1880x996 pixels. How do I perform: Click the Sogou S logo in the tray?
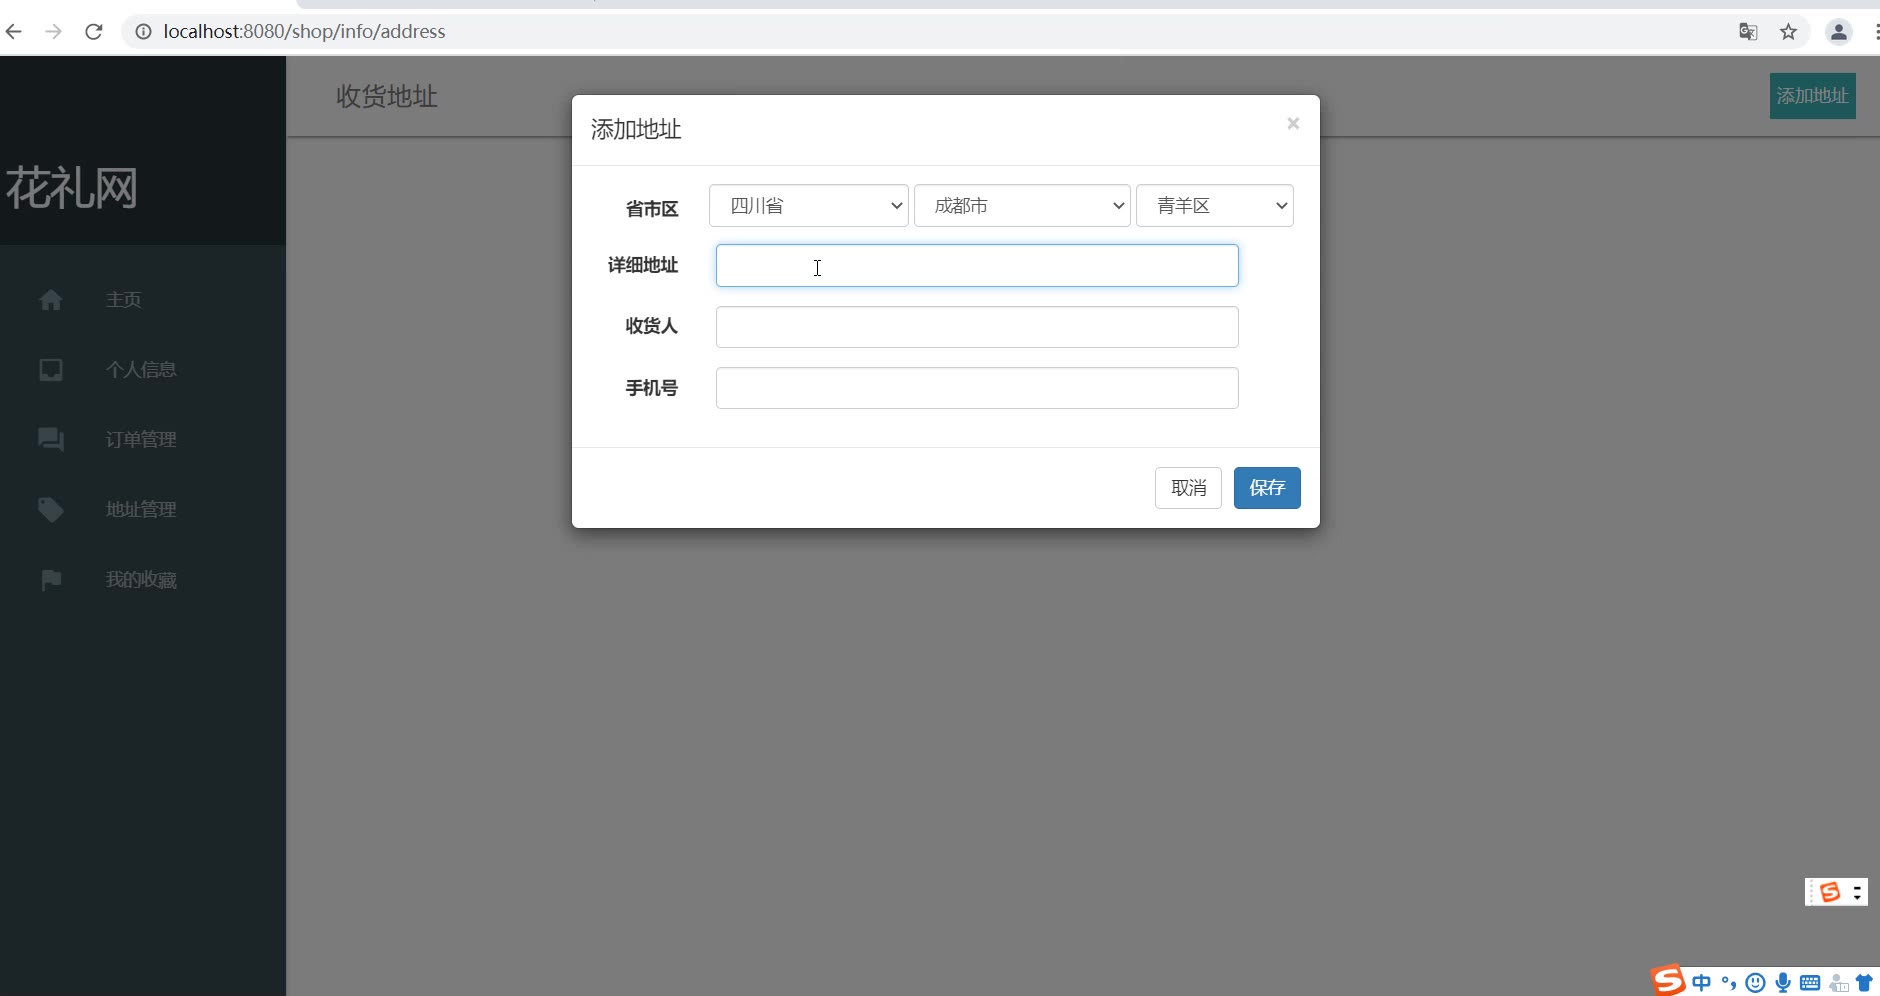[x=1667, y=980]
